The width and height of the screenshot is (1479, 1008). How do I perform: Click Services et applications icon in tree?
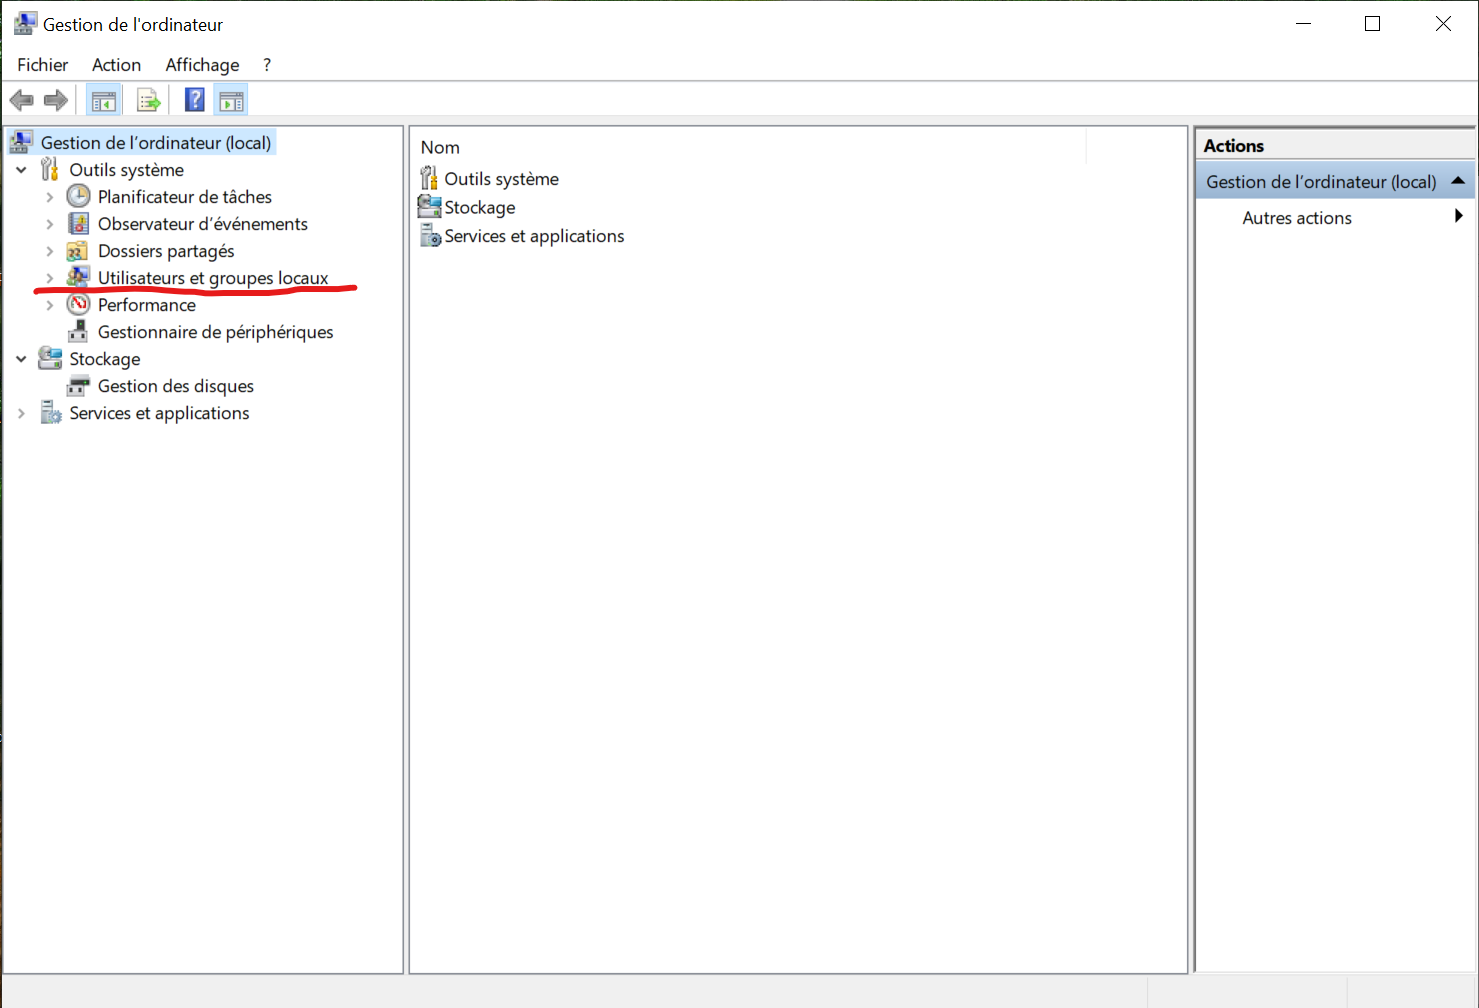point(50,413)
